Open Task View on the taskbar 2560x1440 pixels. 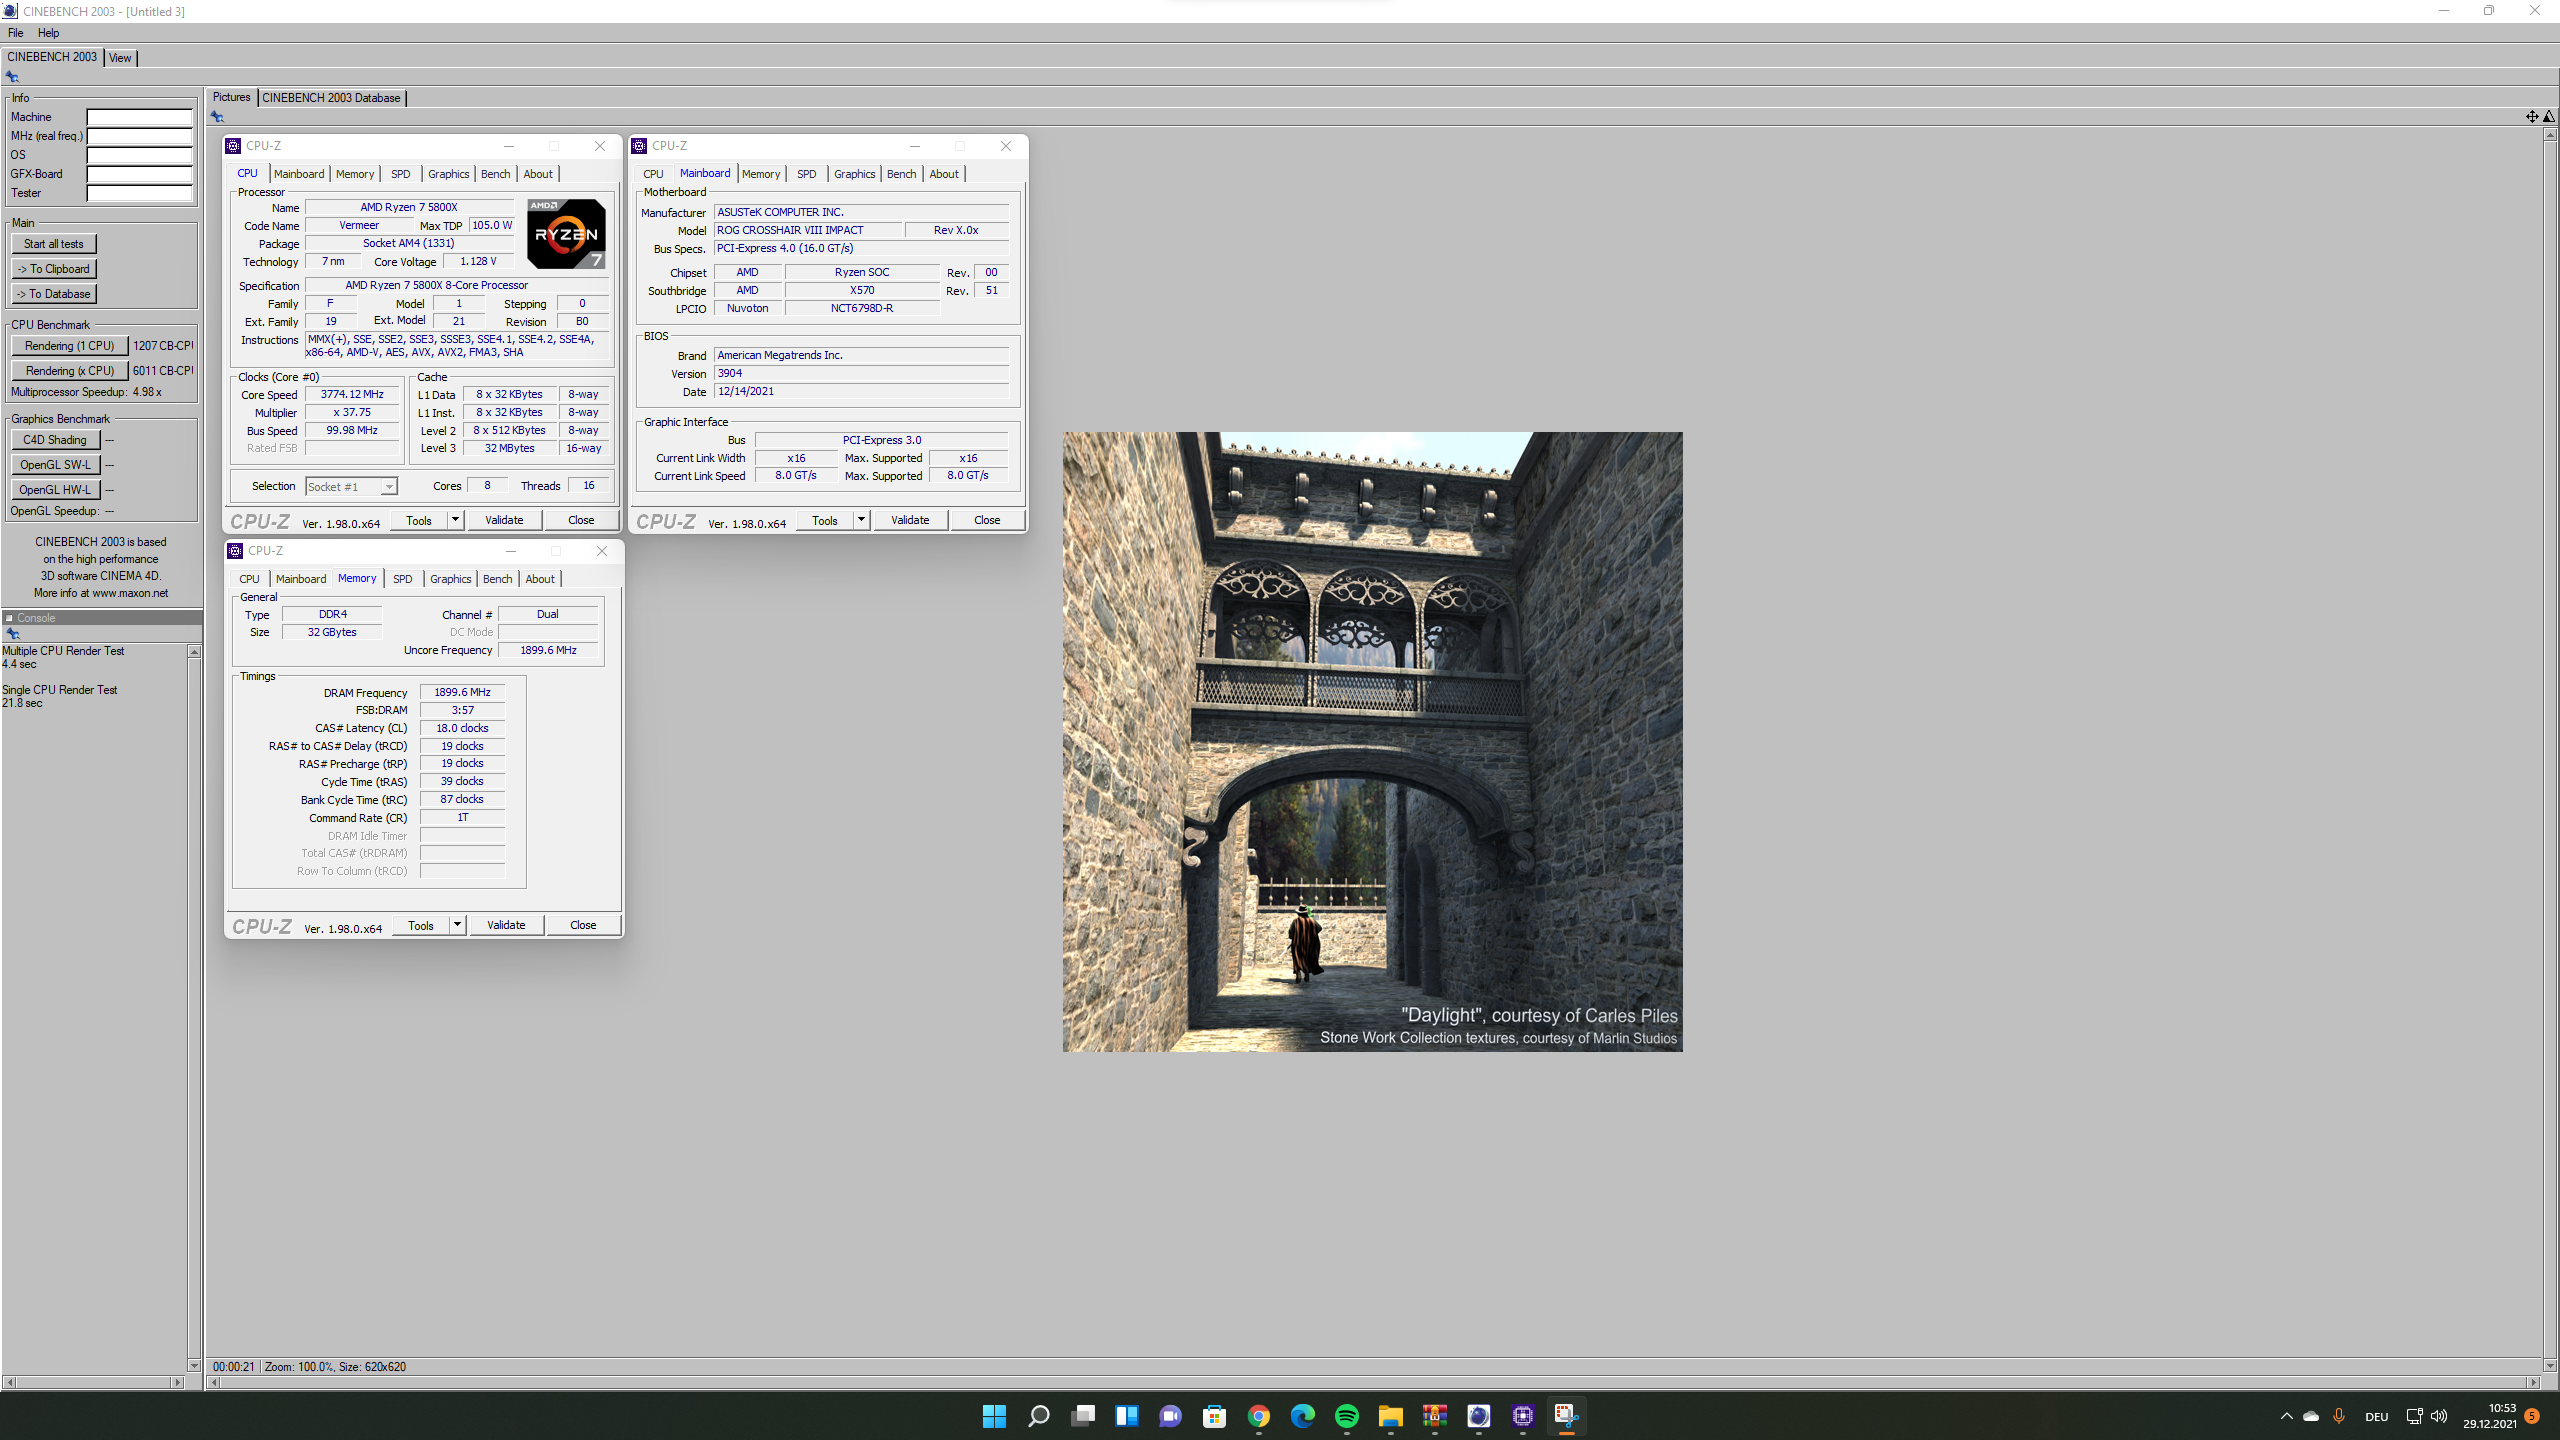pyautogui.click(x=1082, y=1416)
